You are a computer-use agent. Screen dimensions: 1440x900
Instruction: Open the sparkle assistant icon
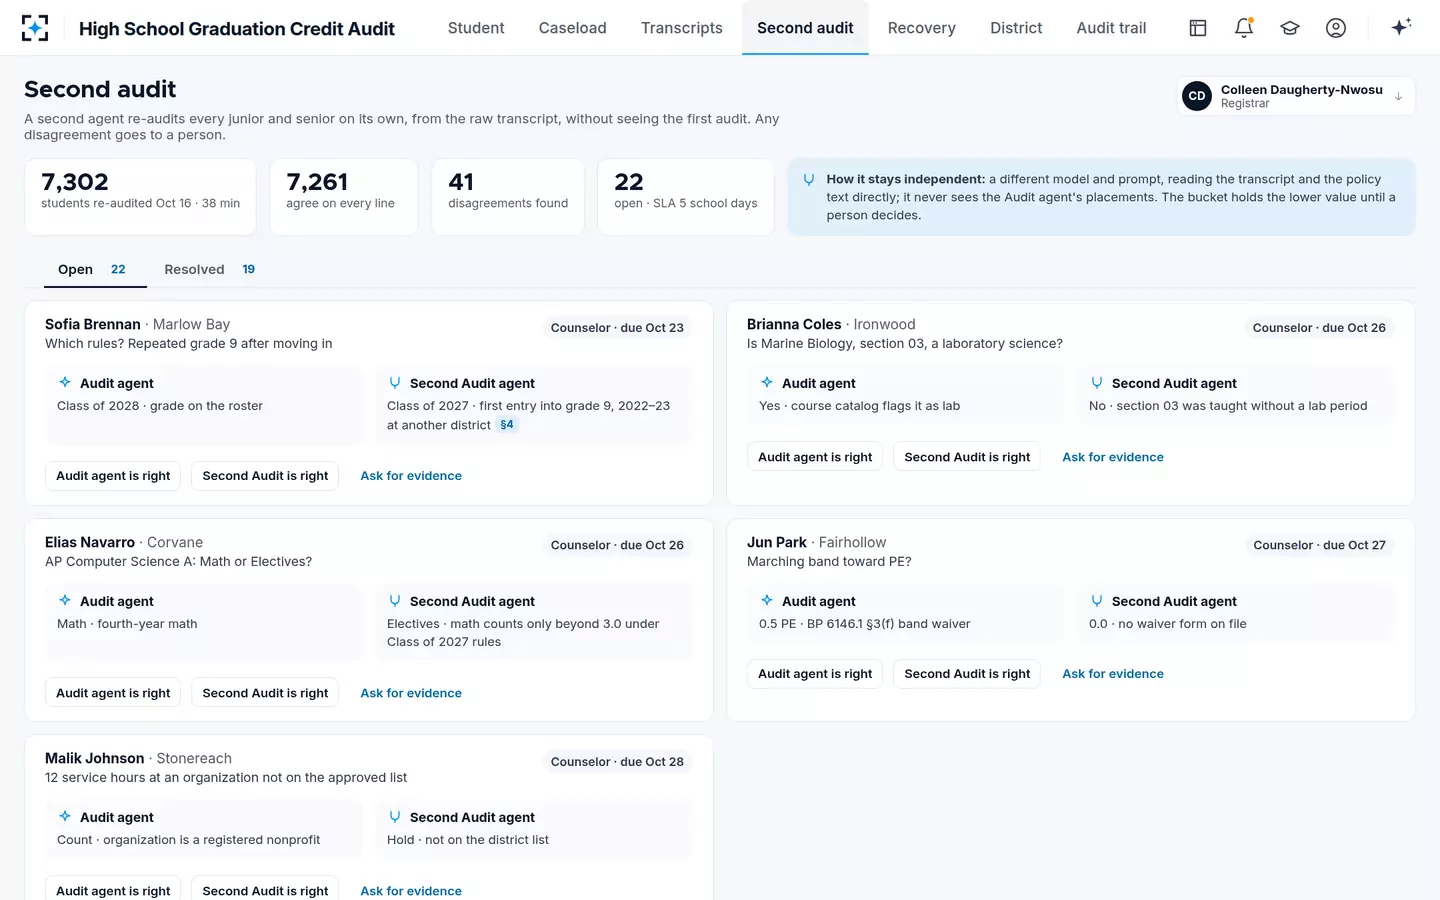[1401, 27]
